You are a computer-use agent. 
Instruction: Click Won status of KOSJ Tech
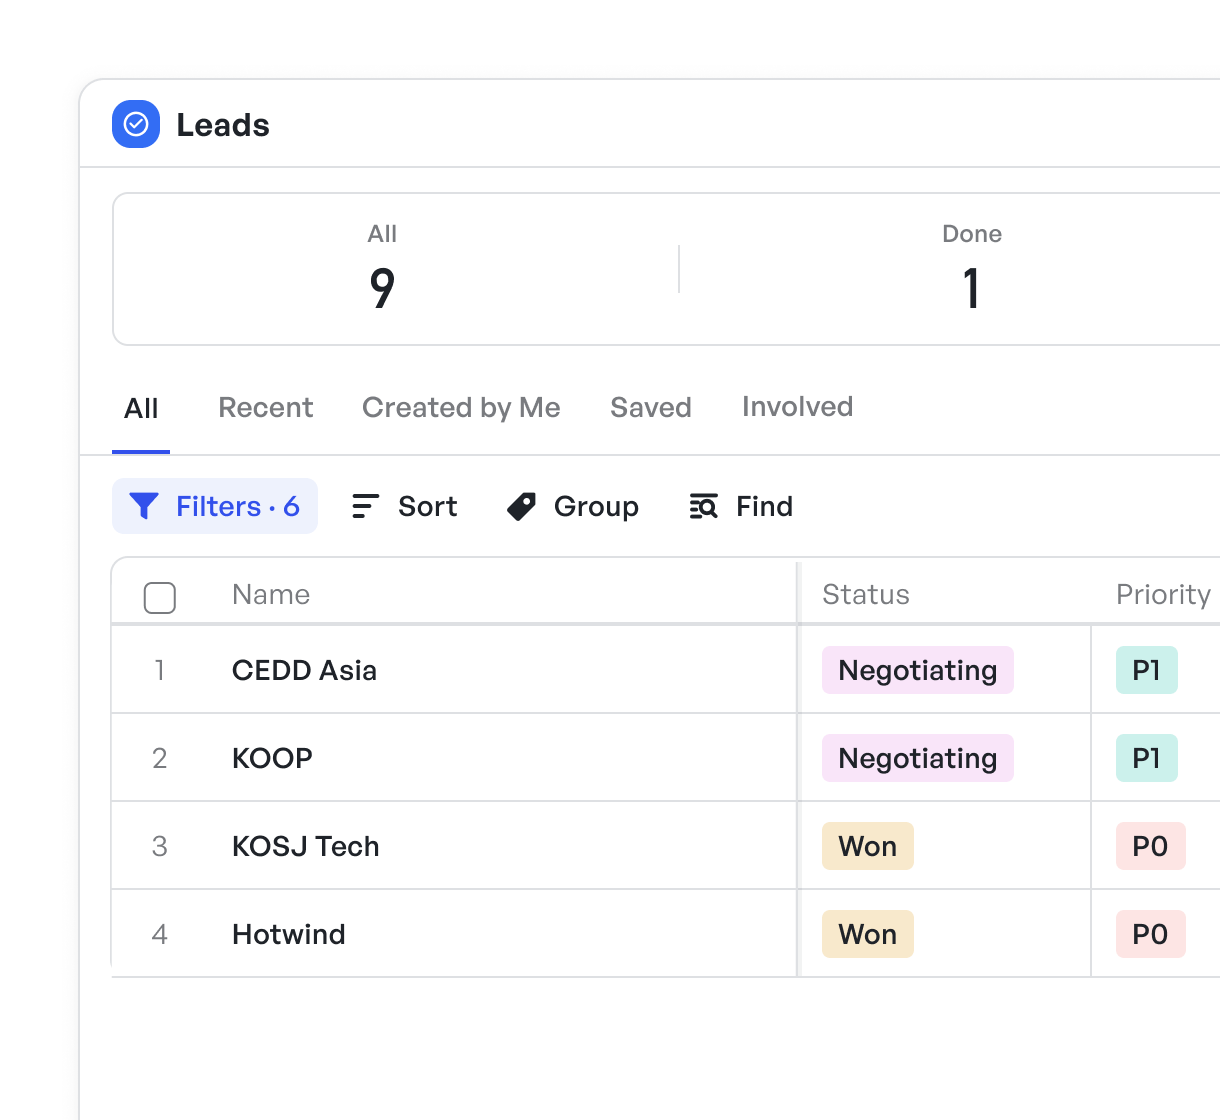868,846
